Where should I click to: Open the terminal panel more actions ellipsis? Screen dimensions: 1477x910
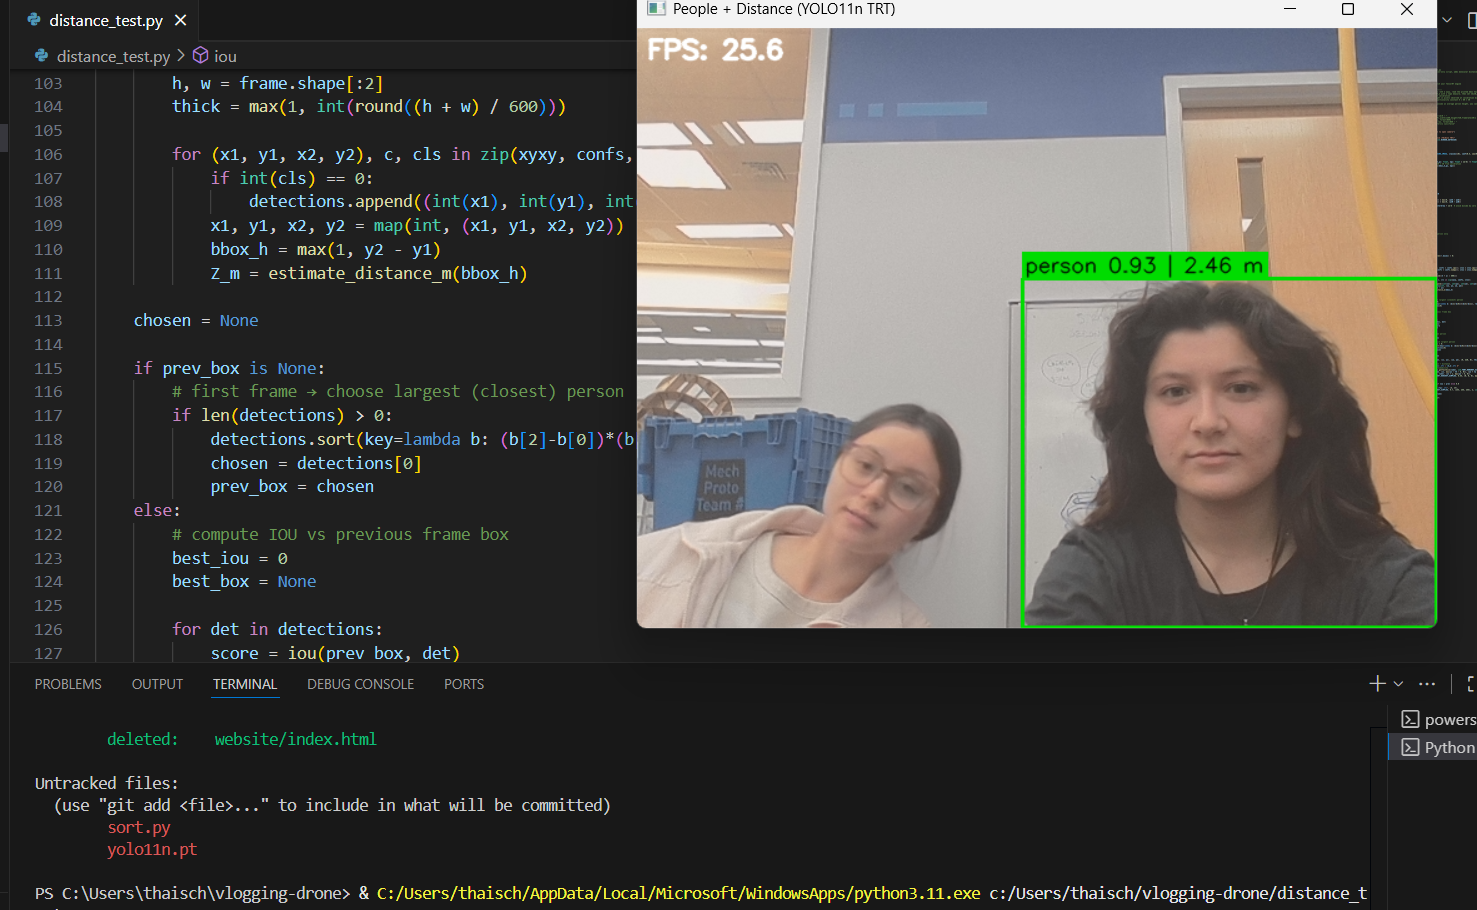pyautogui.click(x=1427, y=684)
